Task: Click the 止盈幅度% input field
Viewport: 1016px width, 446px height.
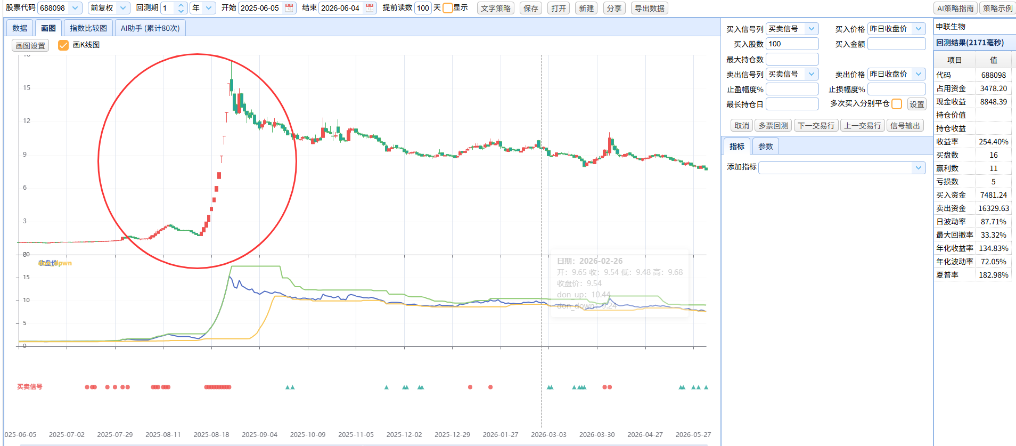Action: coord(792,89)
